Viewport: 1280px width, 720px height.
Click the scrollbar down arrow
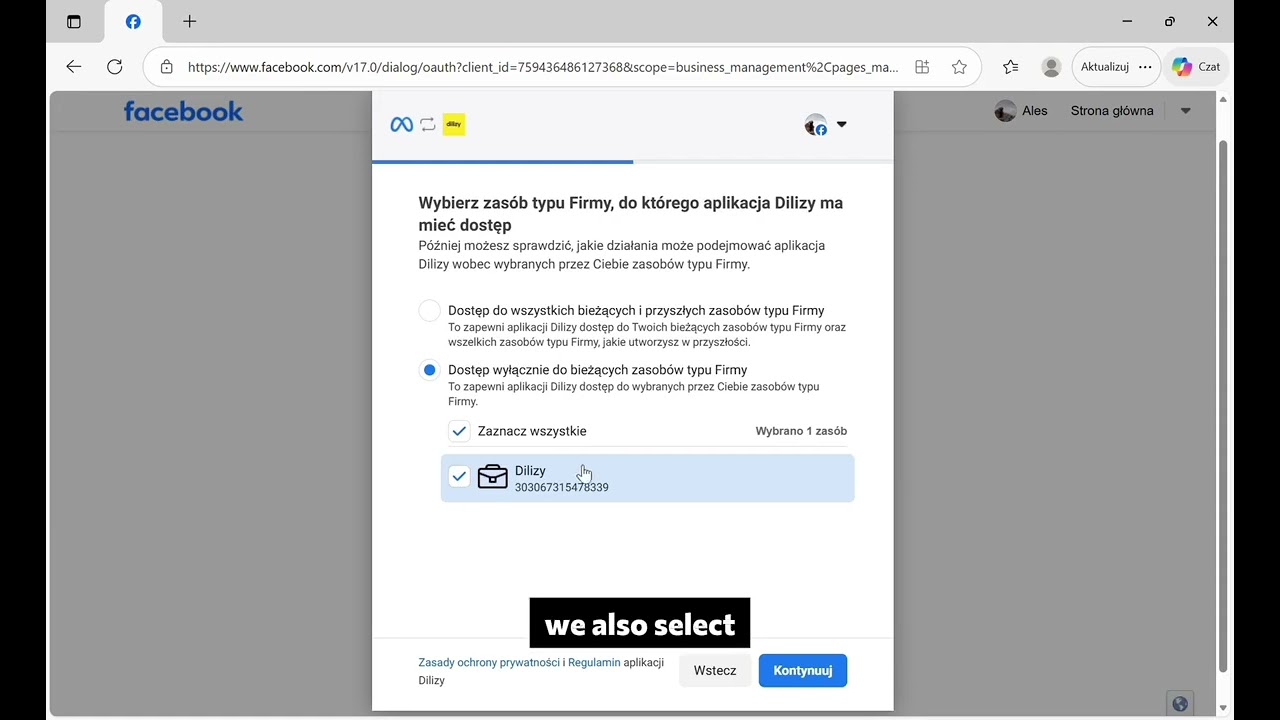tap(1222, 708)
